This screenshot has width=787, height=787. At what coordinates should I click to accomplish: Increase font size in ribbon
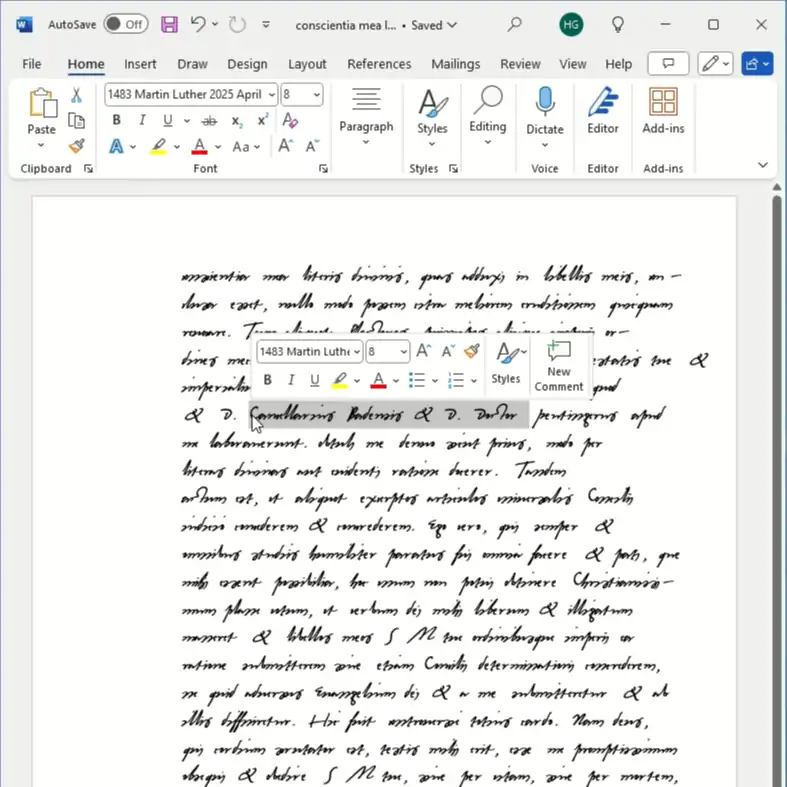(x=286, y=146)
